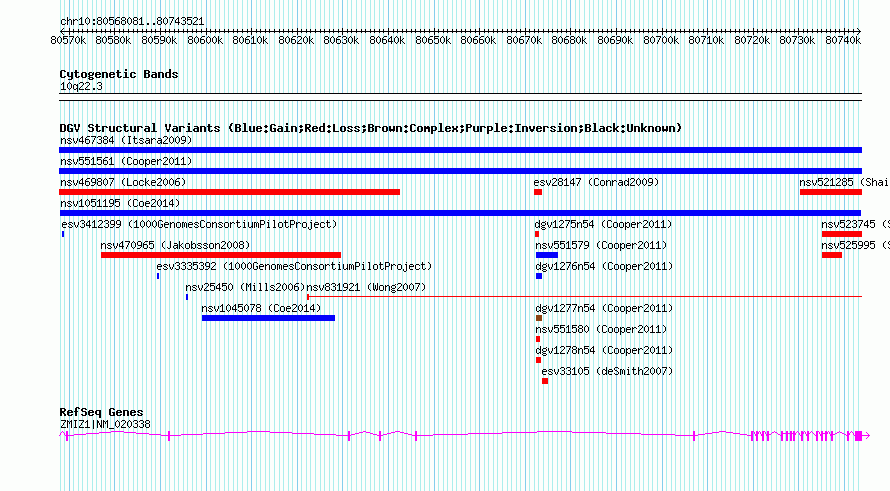
Task: Select the red nsv523745 loss bar
Action: pyautogui.click(x=842, y=234)
